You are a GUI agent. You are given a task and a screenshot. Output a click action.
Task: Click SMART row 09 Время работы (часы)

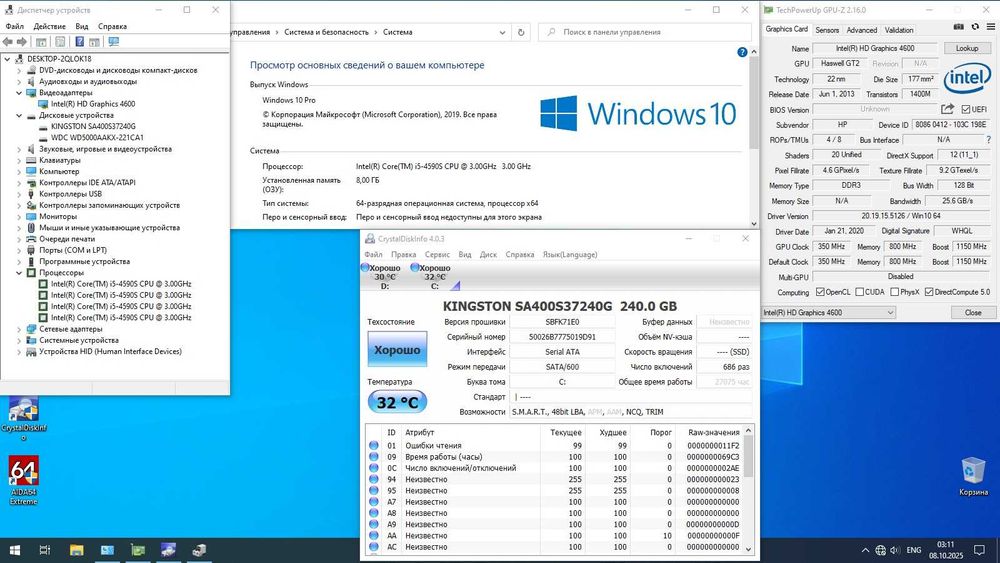point(555,457)
